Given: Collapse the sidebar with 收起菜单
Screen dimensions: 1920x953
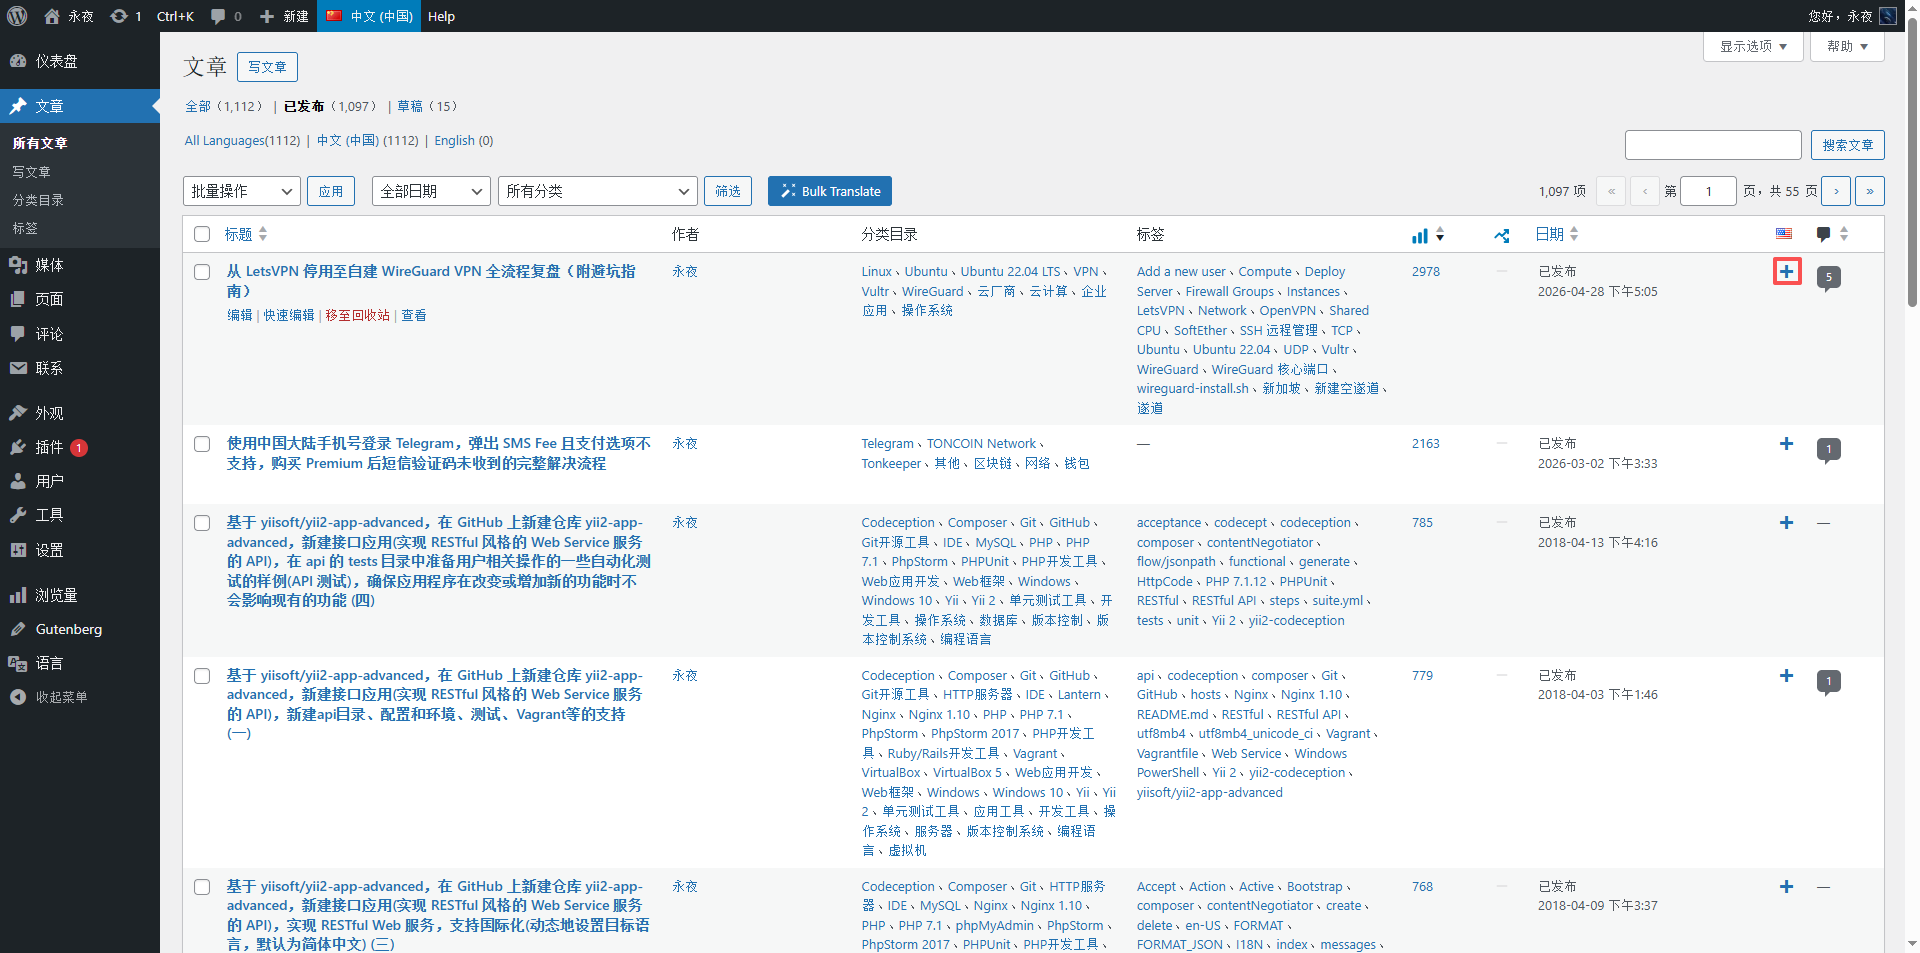Looking at the screenshot, I should click(x=80, y=697).
